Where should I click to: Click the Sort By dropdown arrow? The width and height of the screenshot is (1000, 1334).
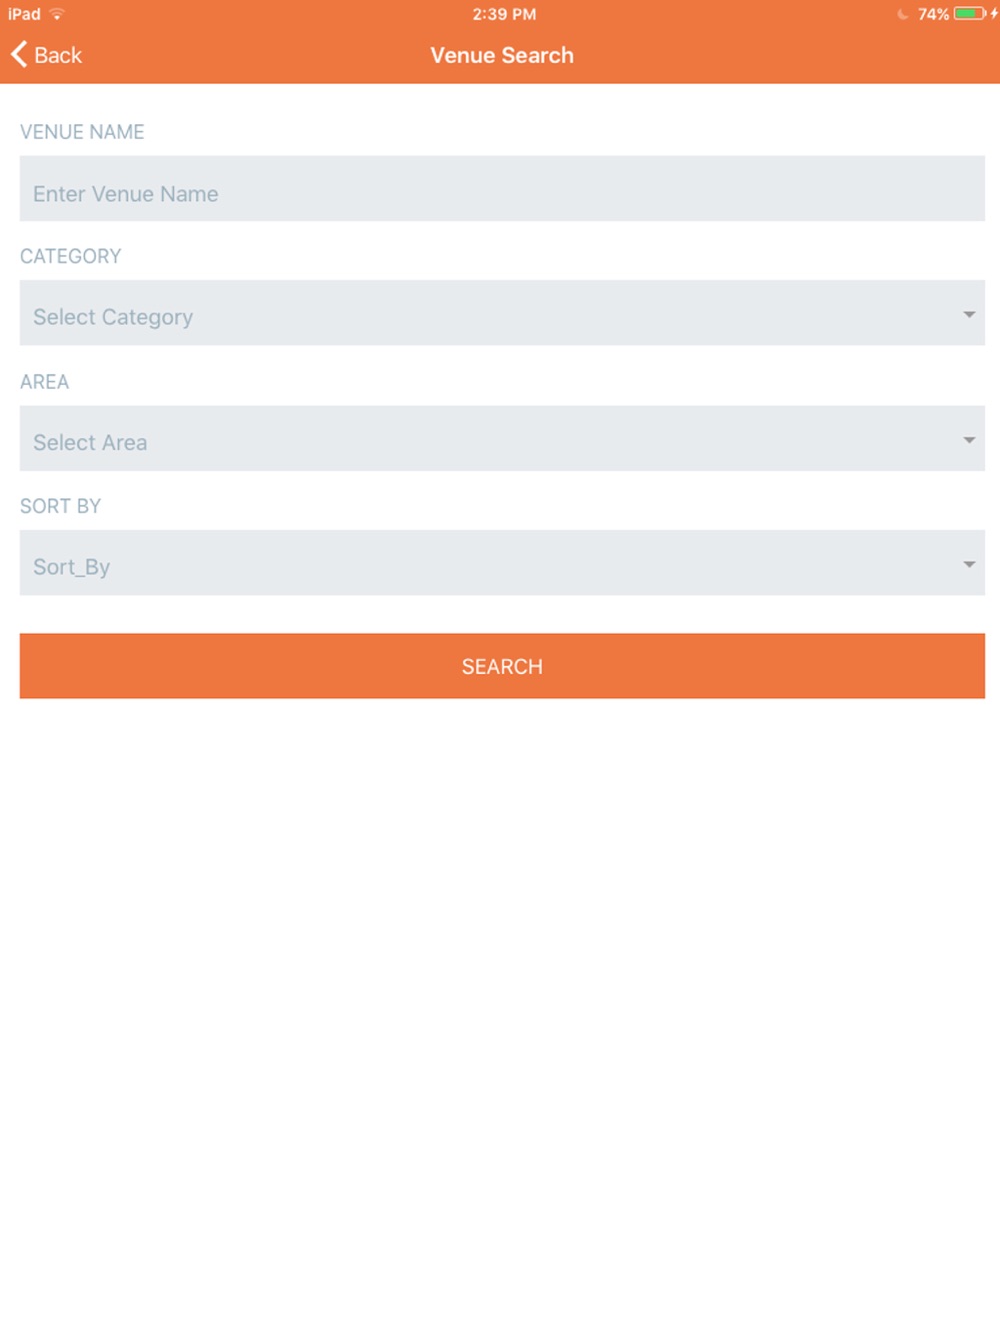coord(969,565)
